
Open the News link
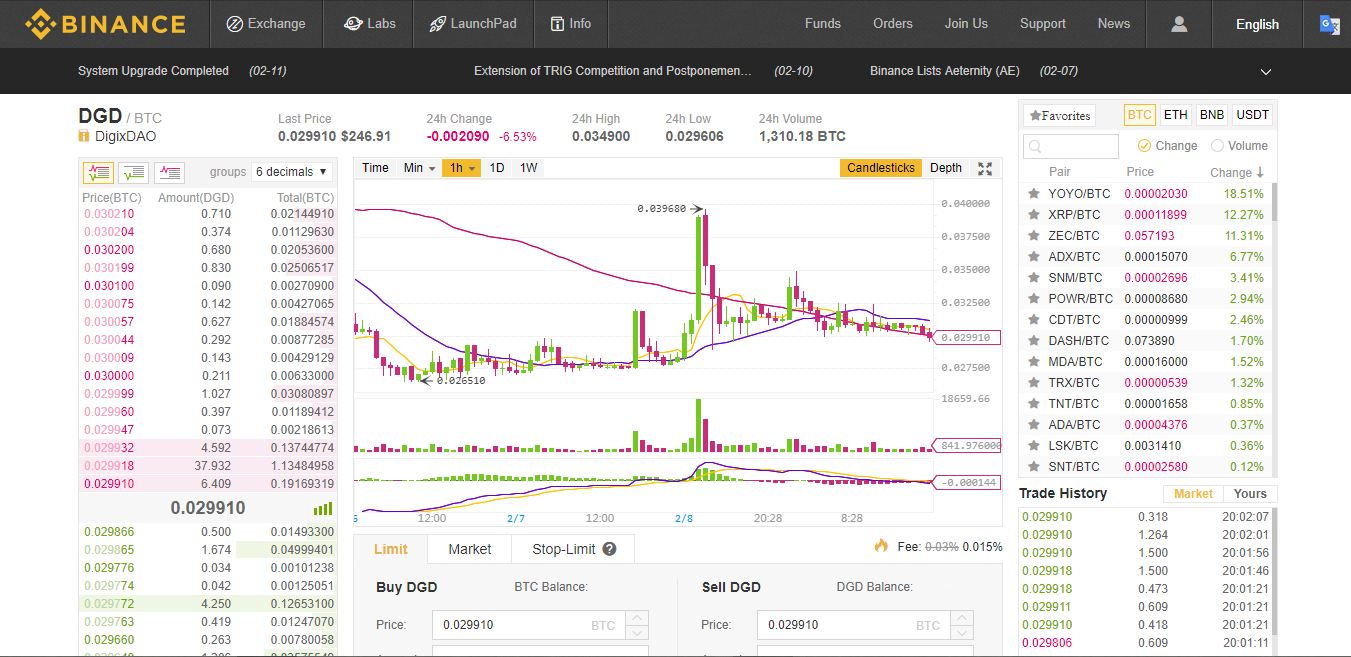[1114, 24]
